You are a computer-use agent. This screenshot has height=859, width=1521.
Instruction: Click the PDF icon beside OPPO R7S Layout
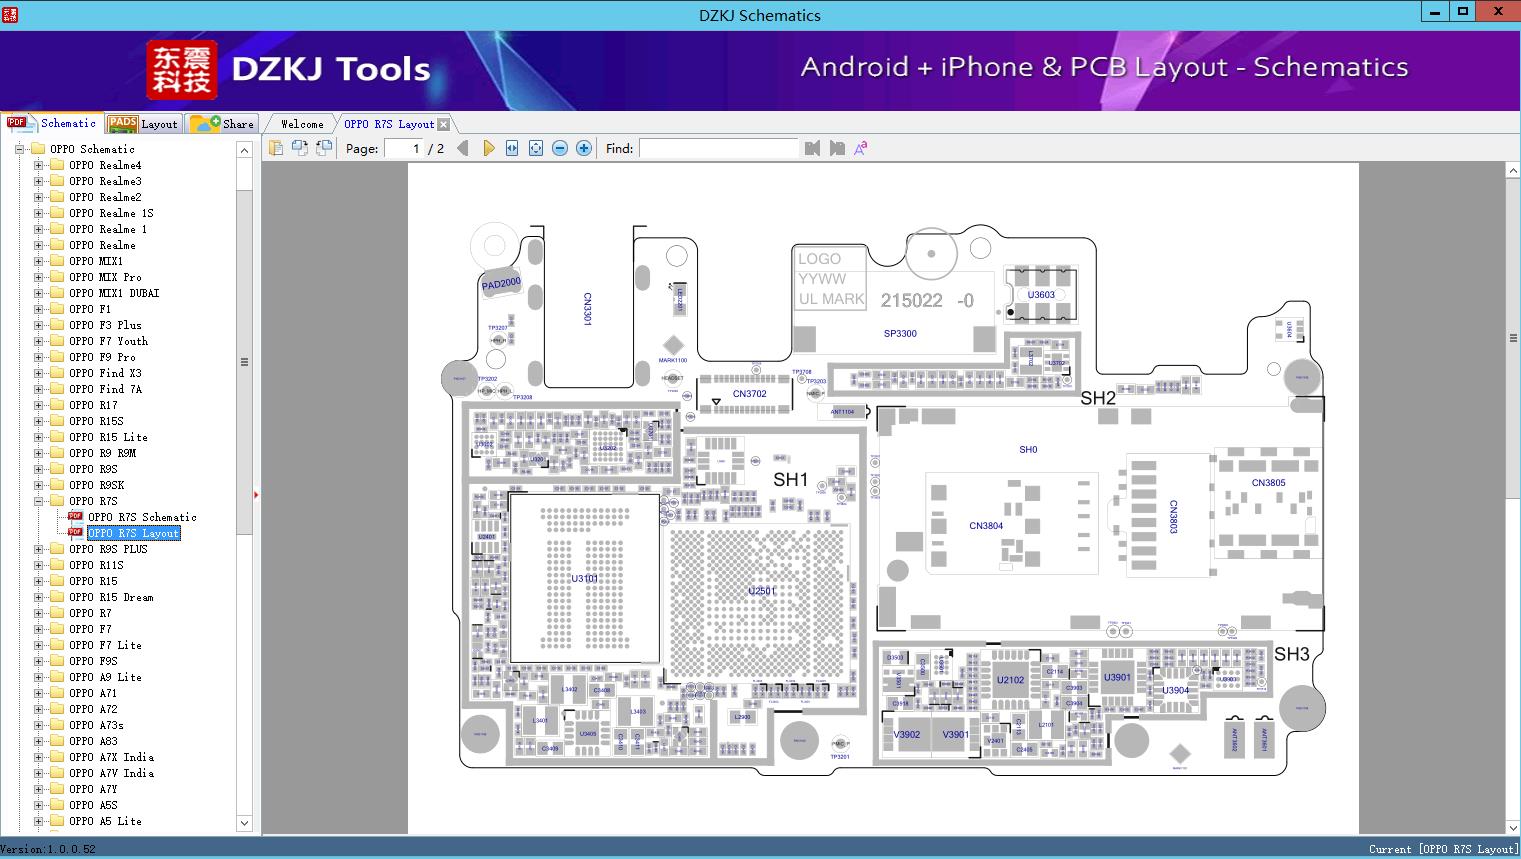[x=75, y=533]
